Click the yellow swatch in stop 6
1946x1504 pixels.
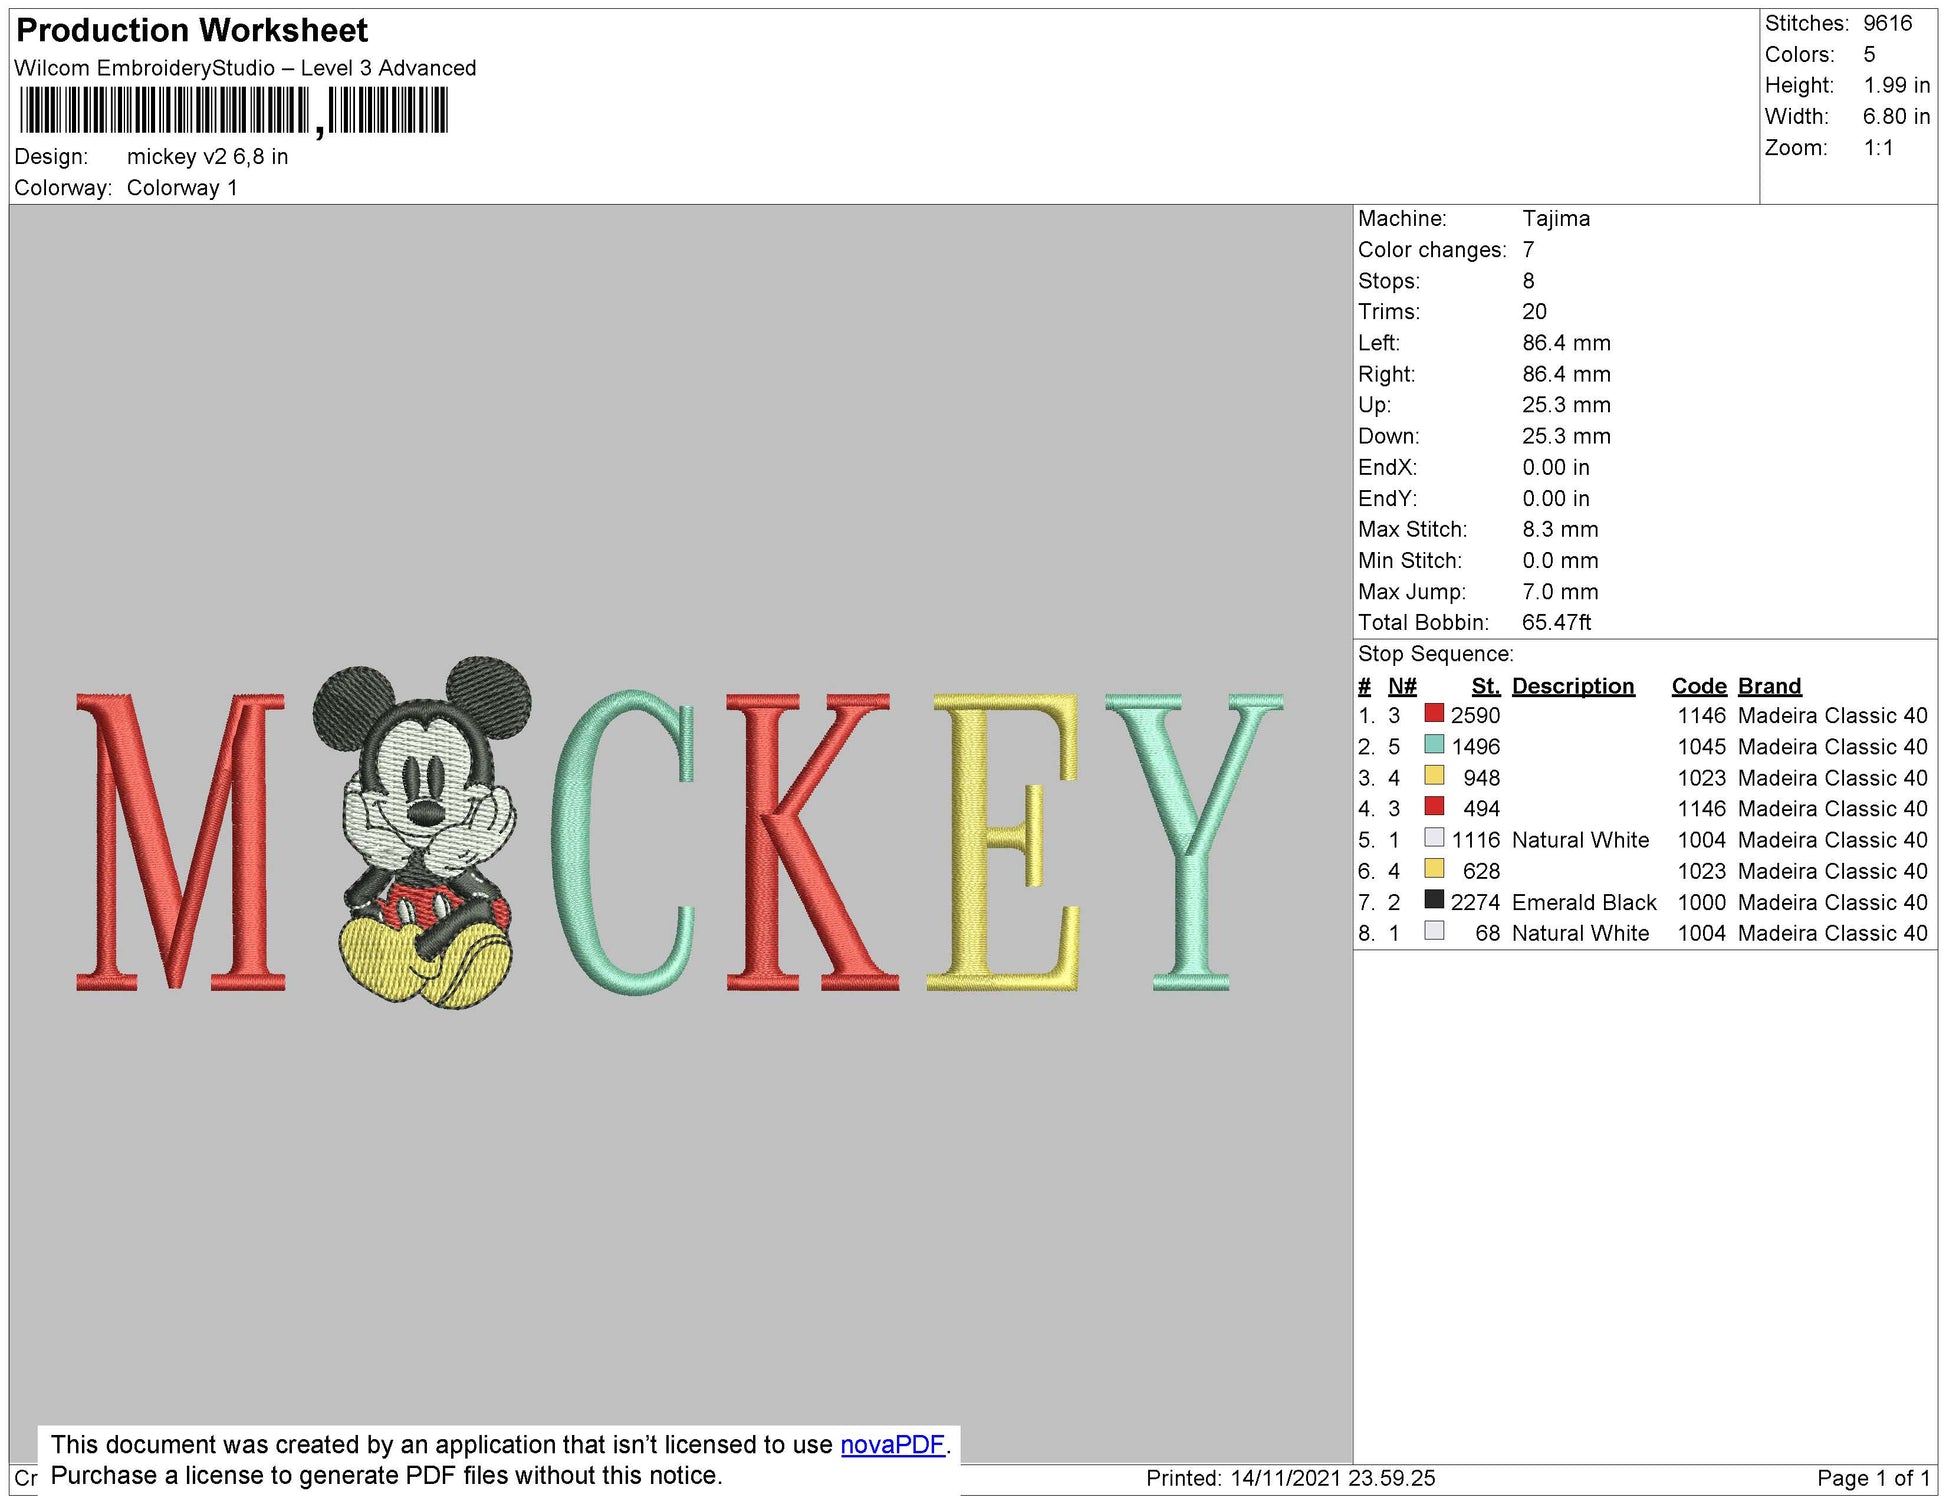click(1434, 869)
